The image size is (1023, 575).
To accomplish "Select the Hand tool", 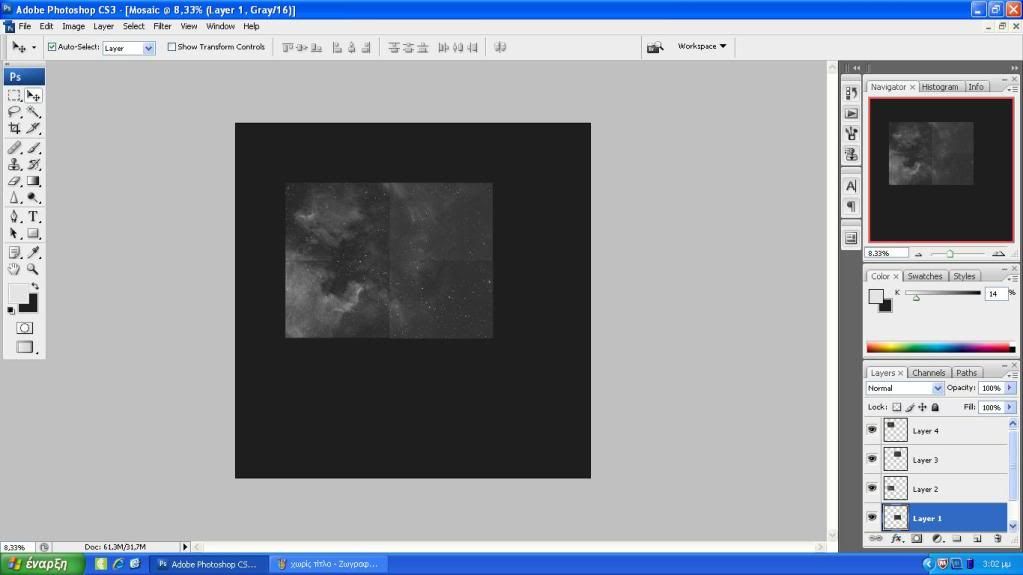I will click(15, 269).
